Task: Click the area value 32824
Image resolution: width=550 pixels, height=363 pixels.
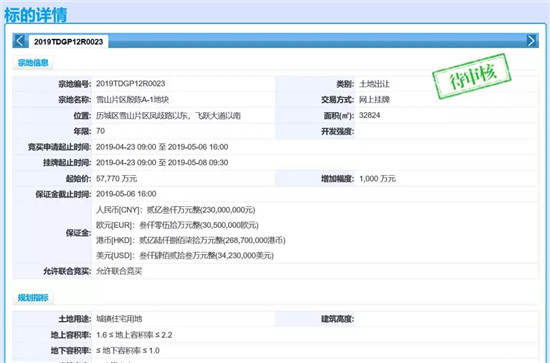Action: 369,115
